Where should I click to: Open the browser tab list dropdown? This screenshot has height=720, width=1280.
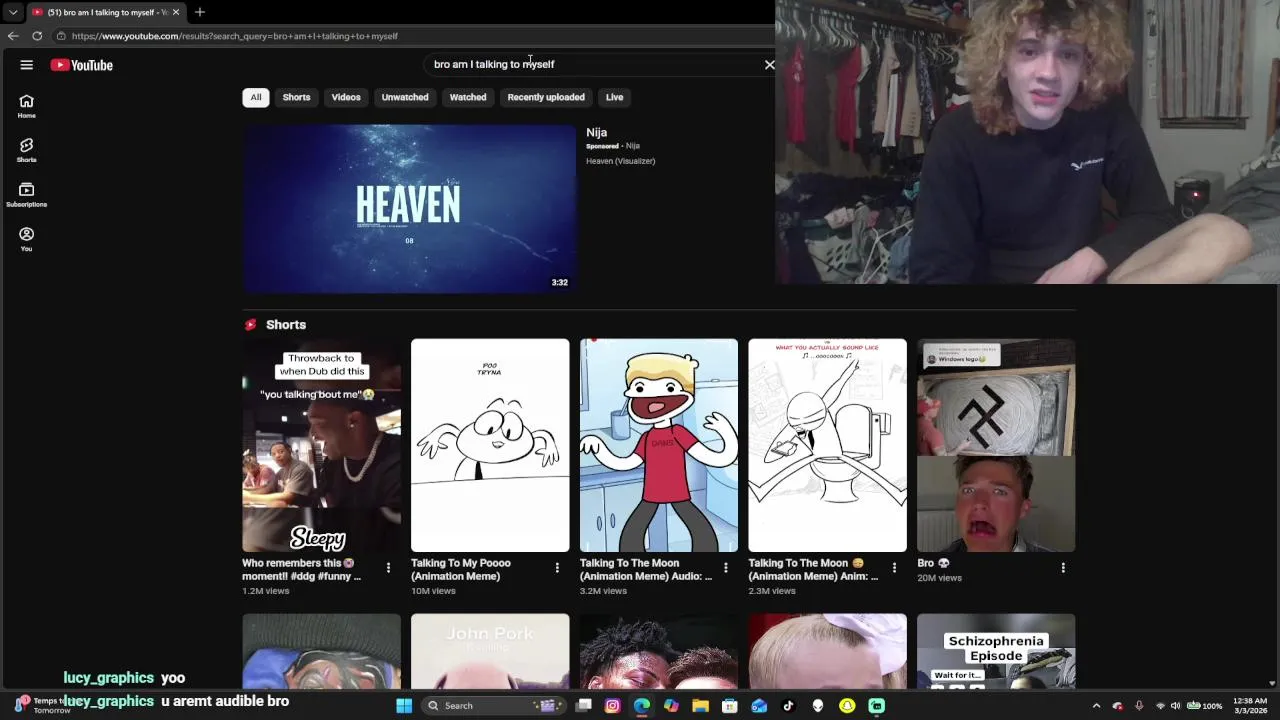(13, 12)
